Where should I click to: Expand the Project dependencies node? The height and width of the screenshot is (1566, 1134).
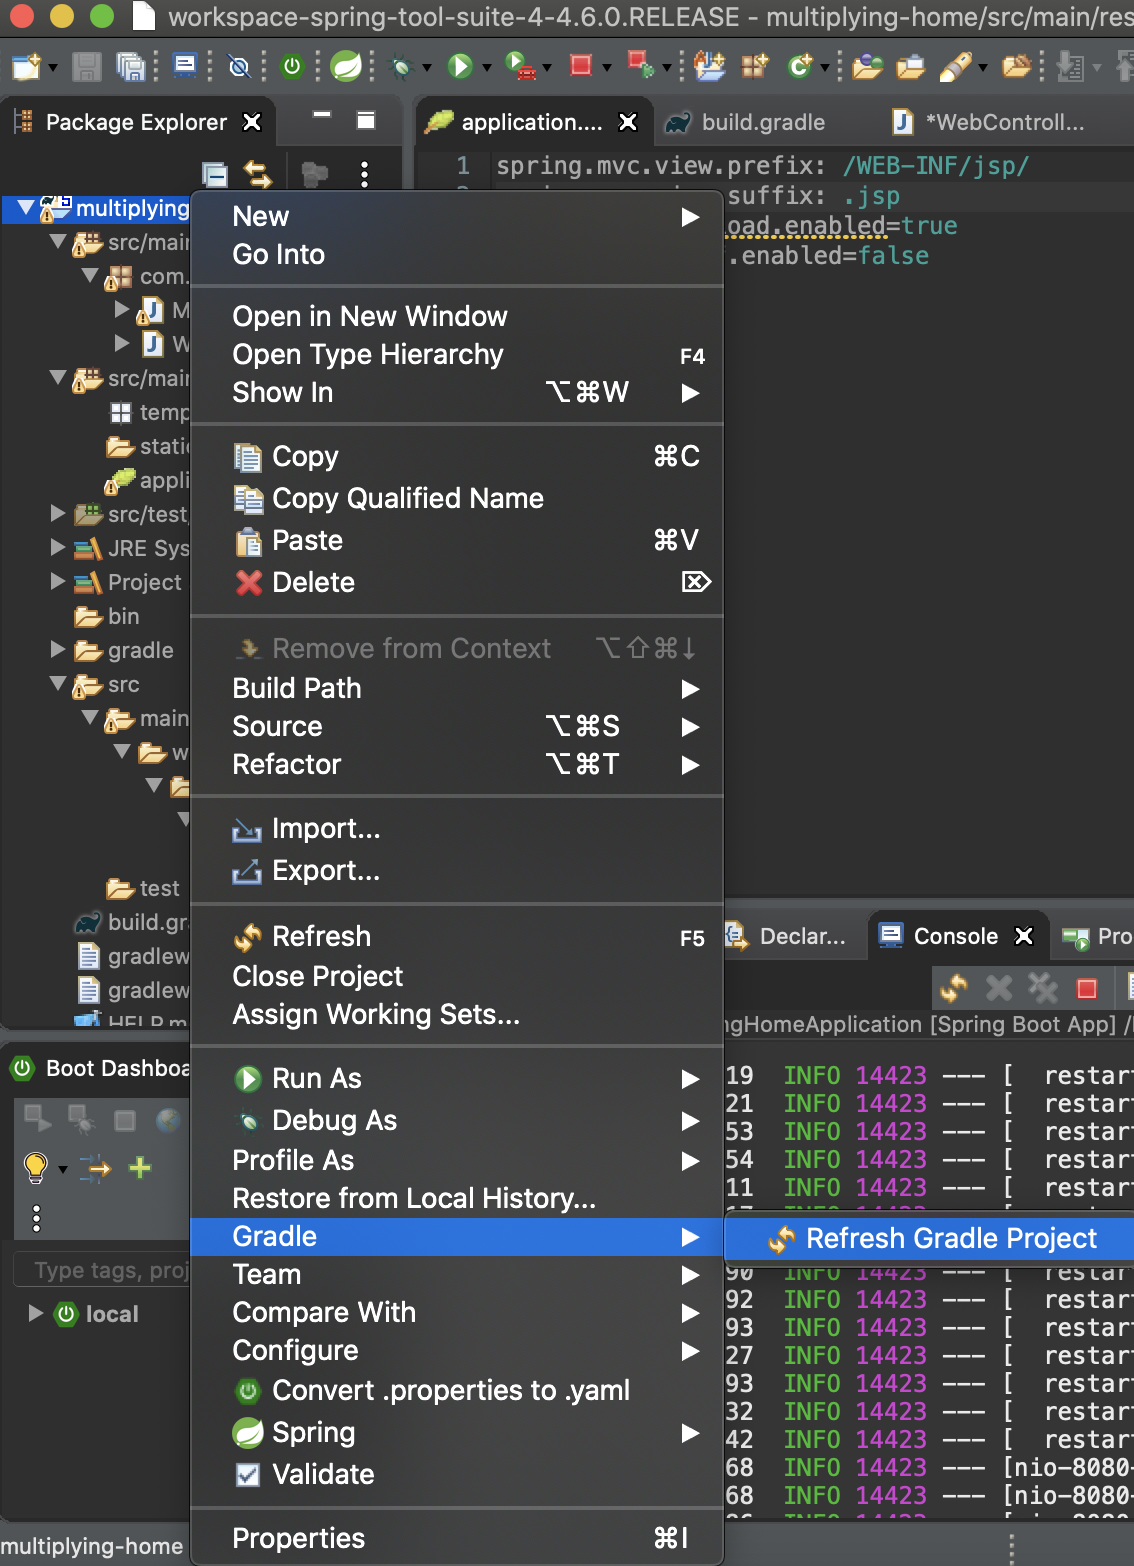pyautogui.click(x=59, y=581)
